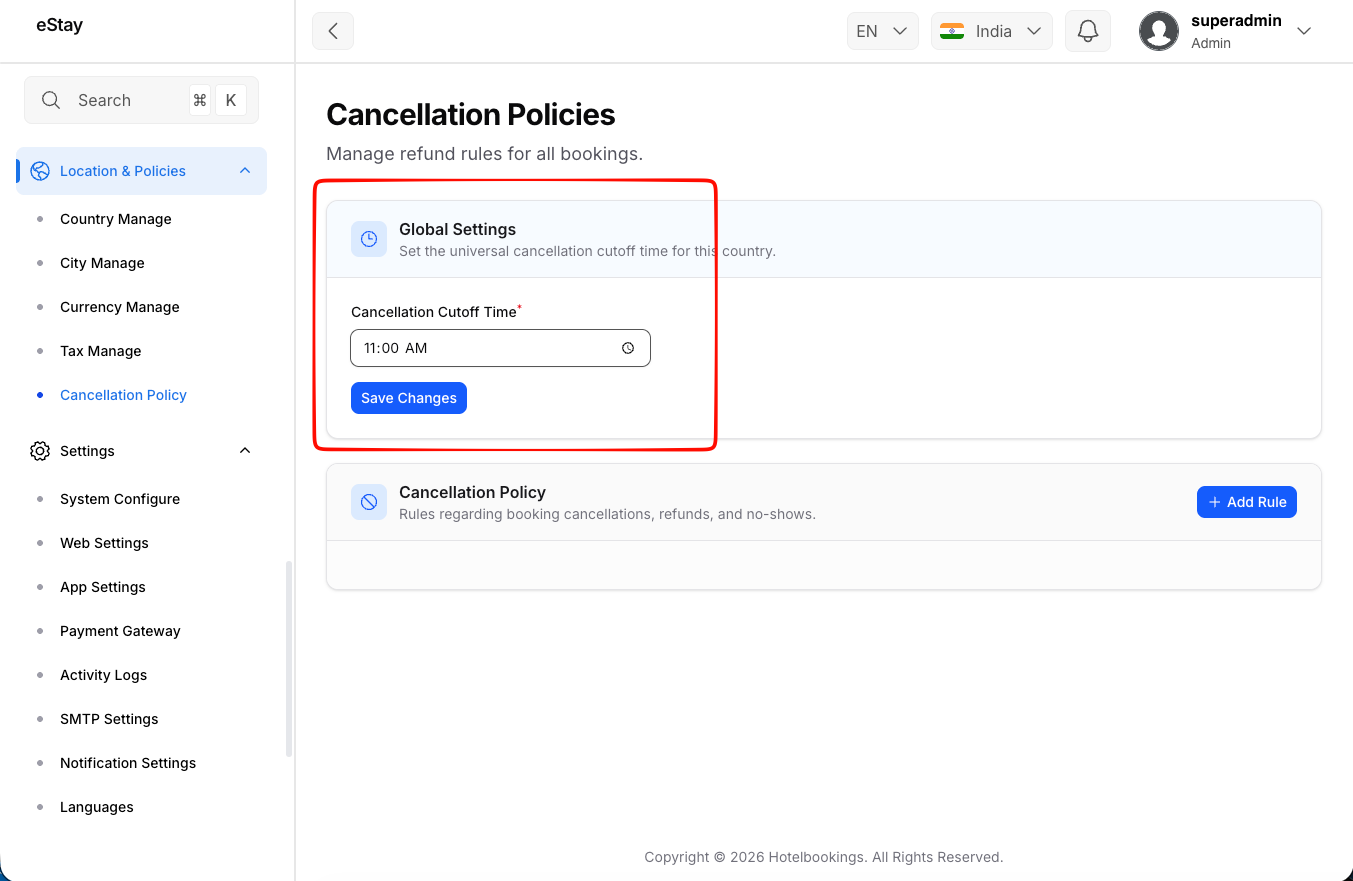Image resolution: width=1353 pixels, height=881 pixels.
Task: Open Payment Gateway settings
Action: 120,631
